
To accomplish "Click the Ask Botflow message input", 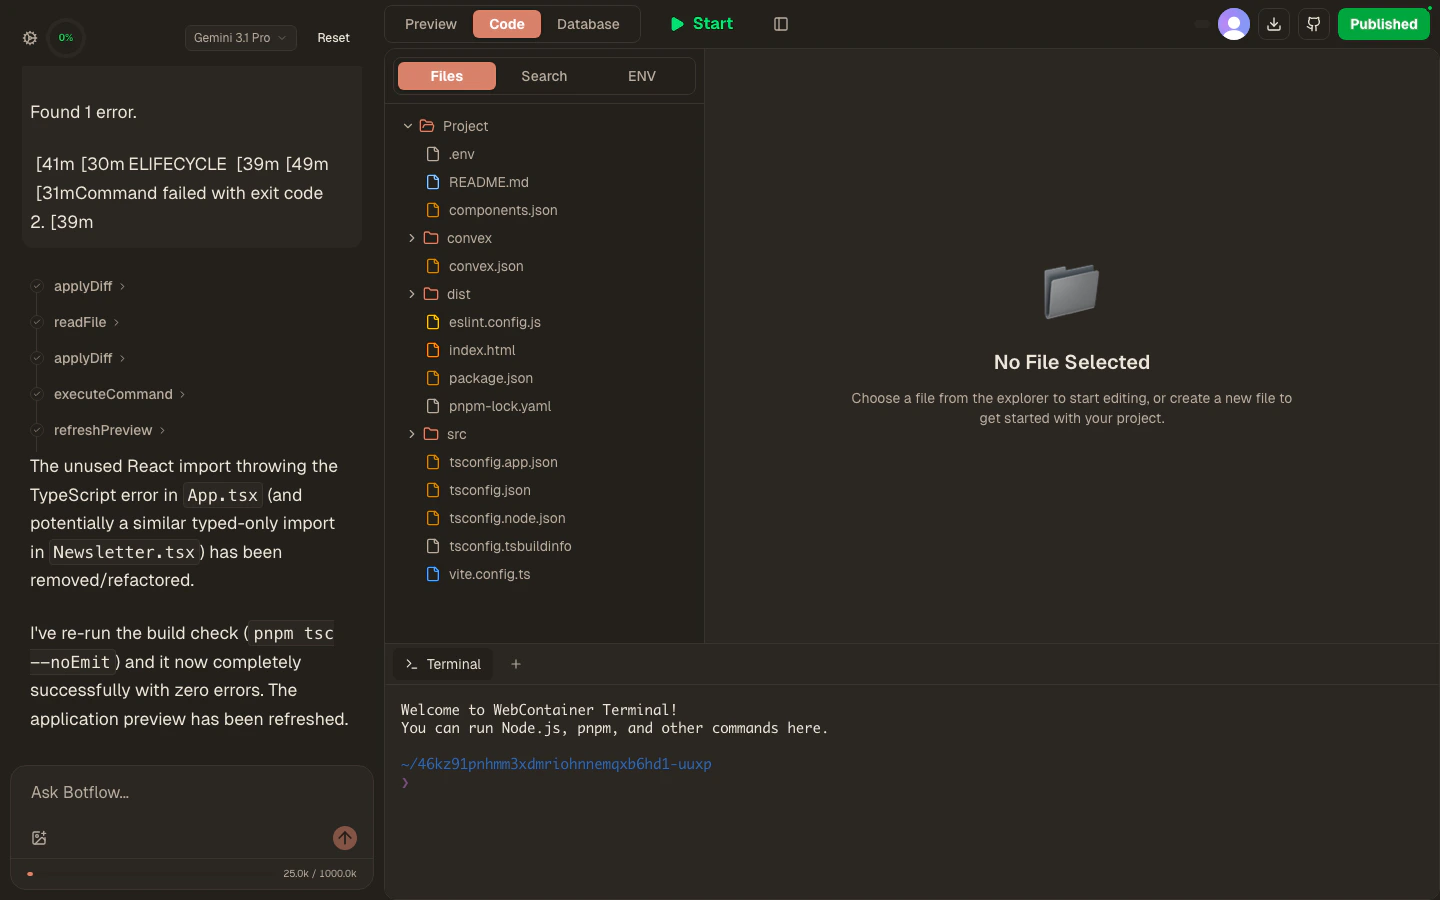I will coord(192,793).
